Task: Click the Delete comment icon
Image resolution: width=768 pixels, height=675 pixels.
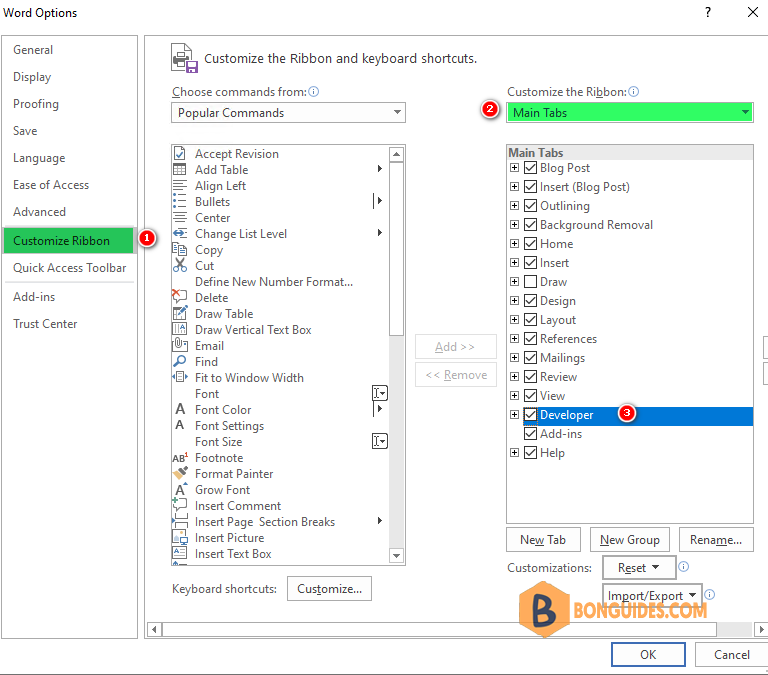Action: 180,296
